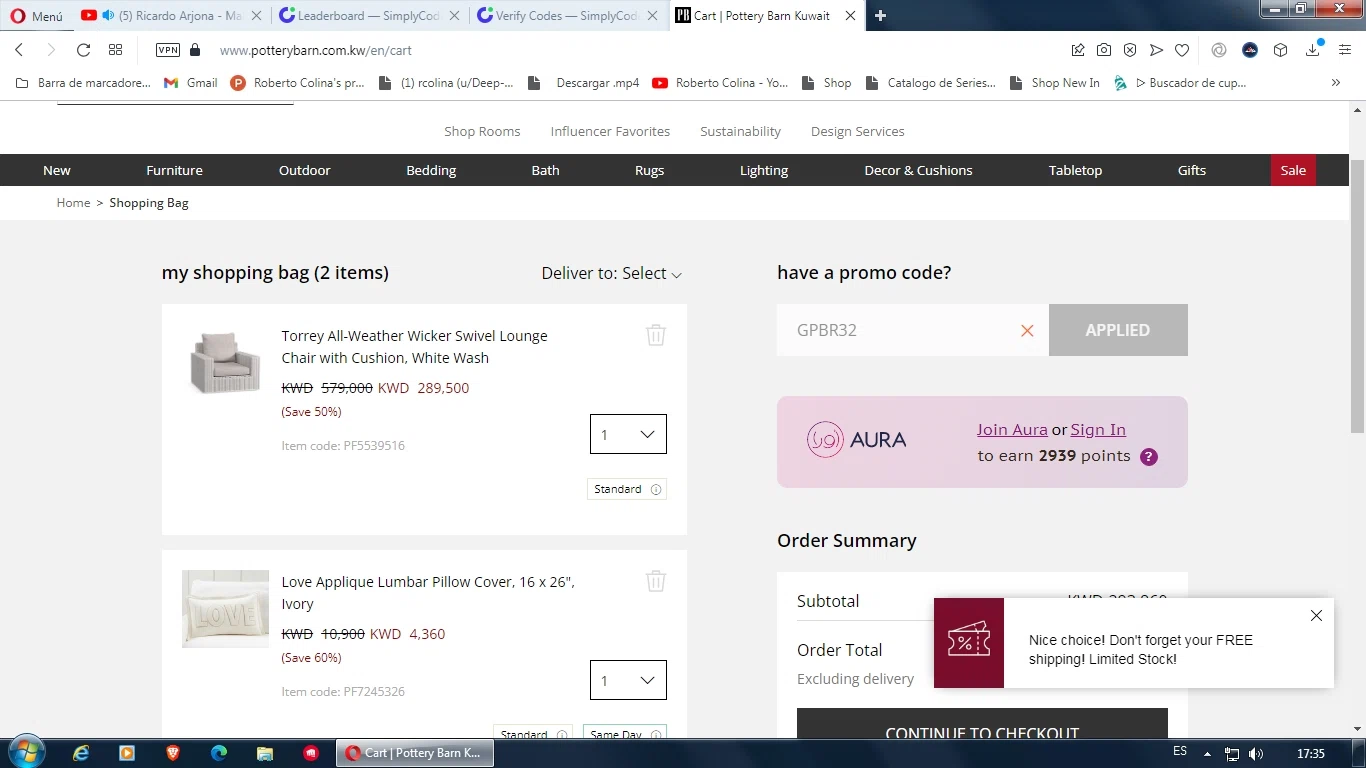Show more bookmarks overflow chevron
The height and width of the screenshot is (768, 1366).
1335,83
